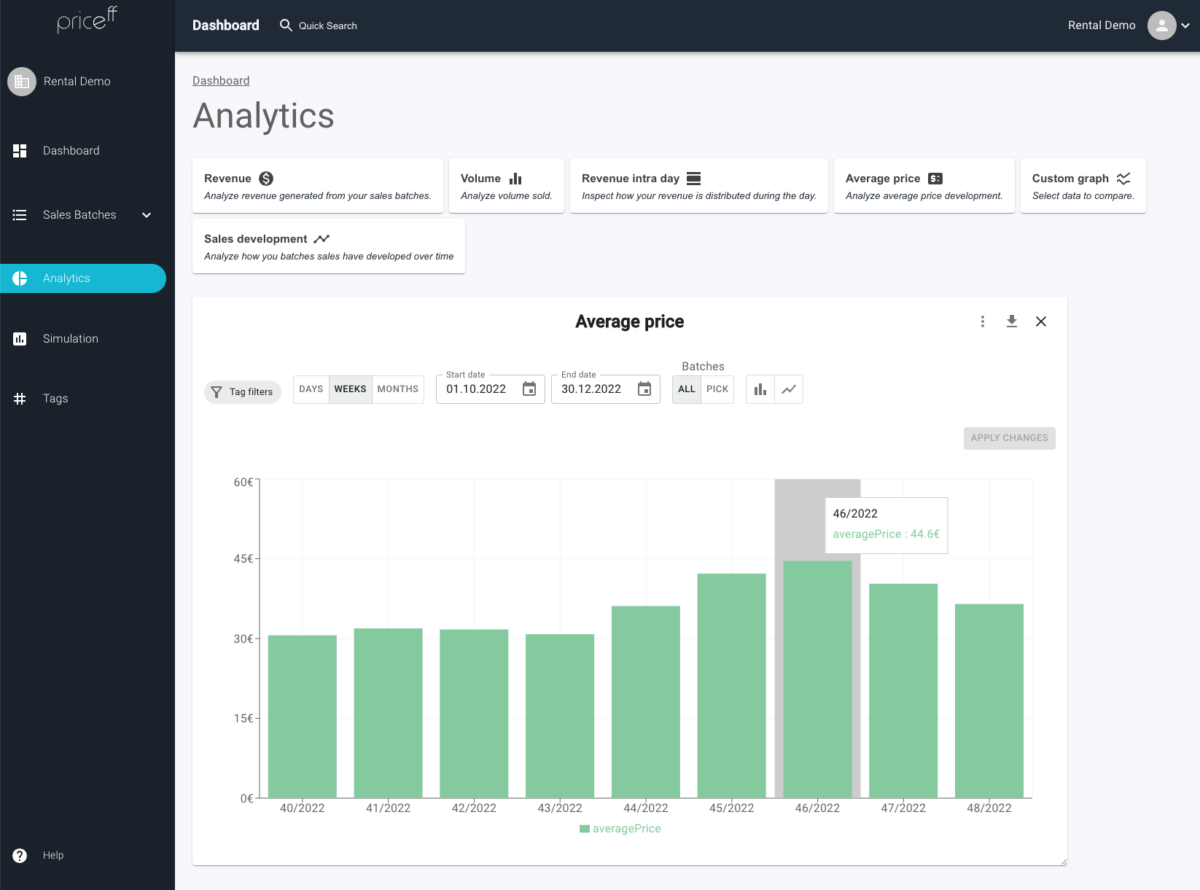The image size is (1200, 890).
Task: Go to the Simulation page
Action: tap(70, 338)
